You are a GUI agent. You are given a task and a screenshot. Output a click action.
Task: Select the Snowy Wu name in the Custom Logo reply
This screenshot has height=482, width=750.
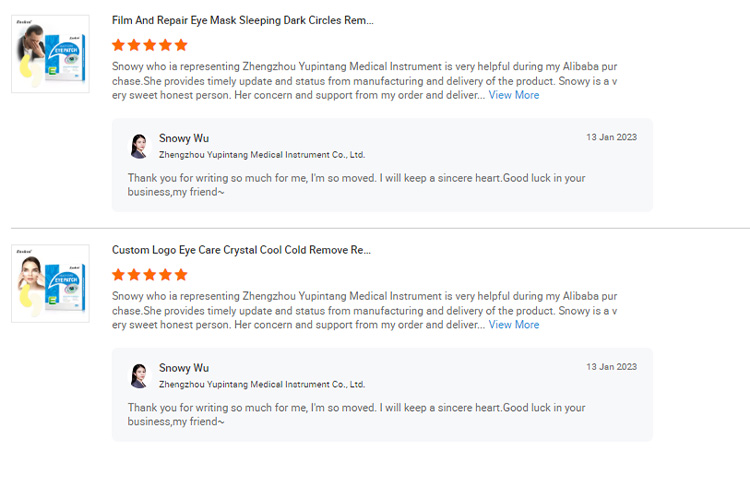(x=184, y=368)
